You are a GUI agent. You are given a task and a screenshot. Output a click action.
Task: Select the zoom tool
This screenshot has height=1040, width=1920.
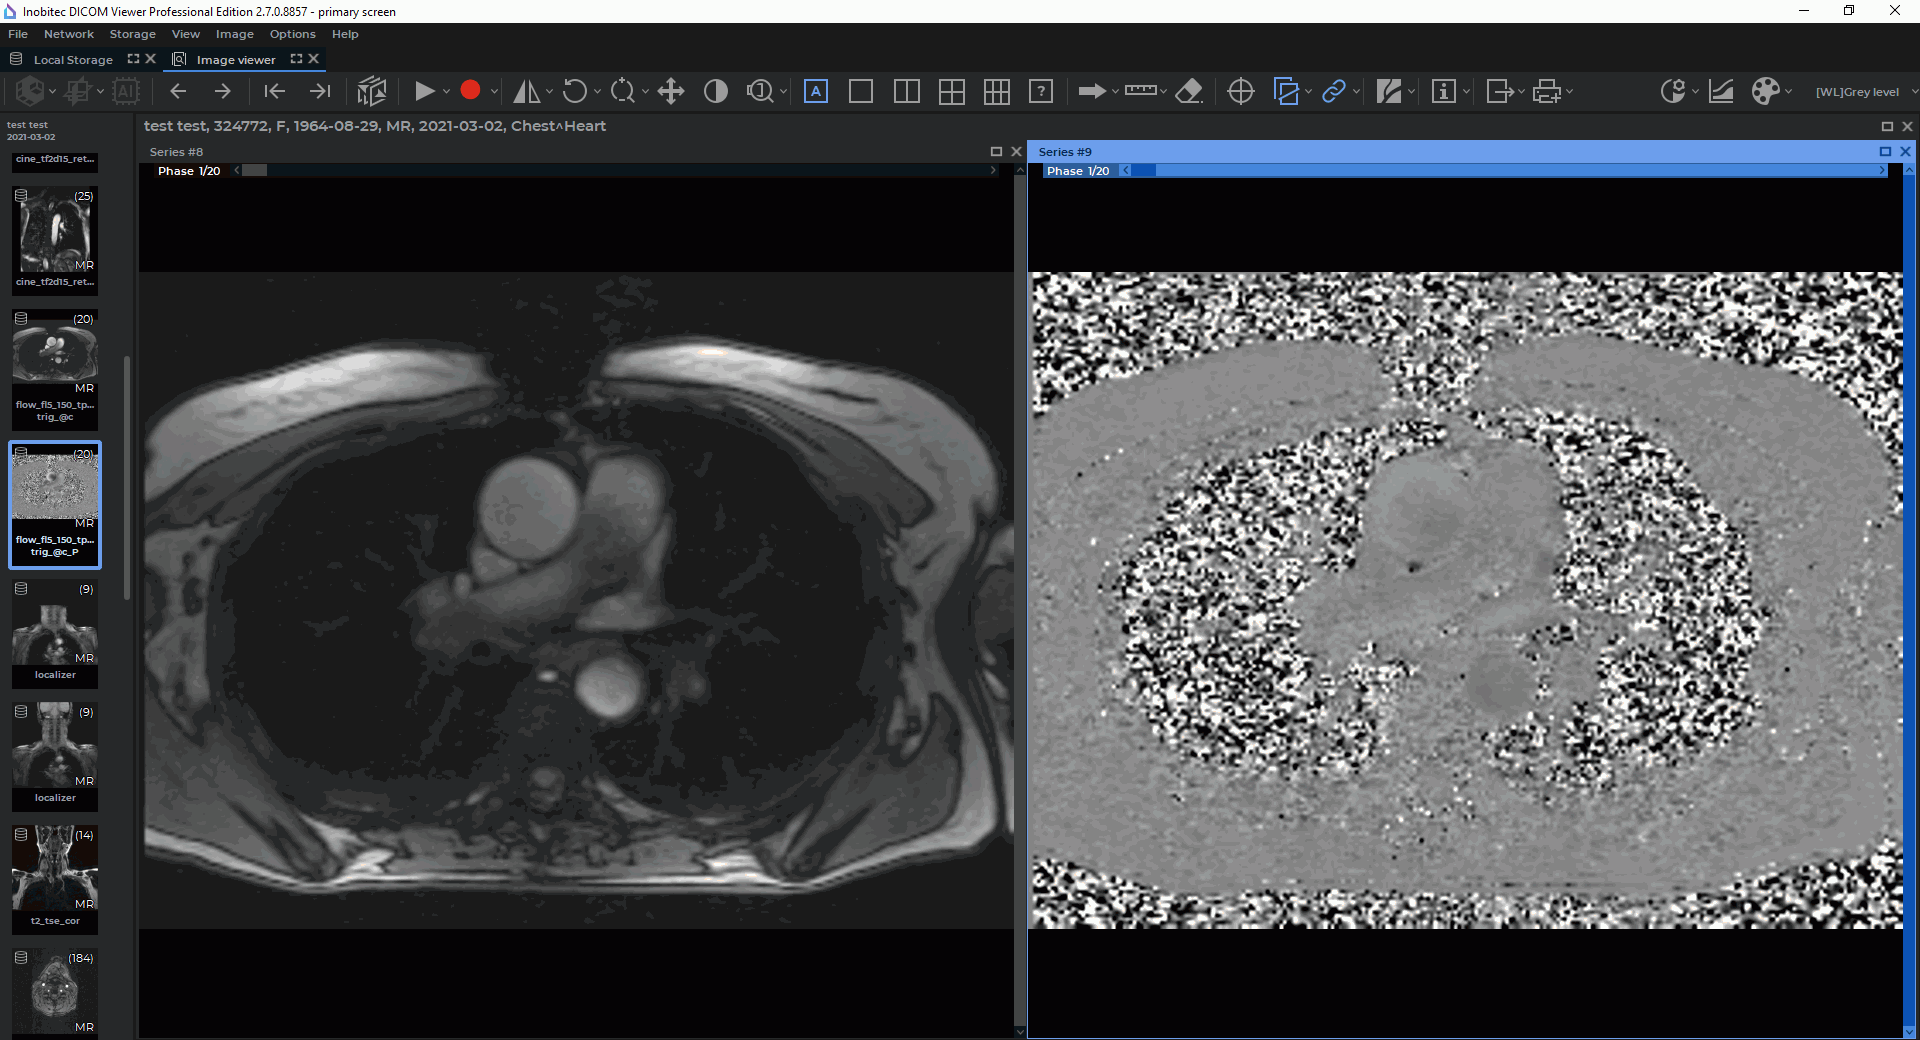pyautogui.click(x=622, y=91)
